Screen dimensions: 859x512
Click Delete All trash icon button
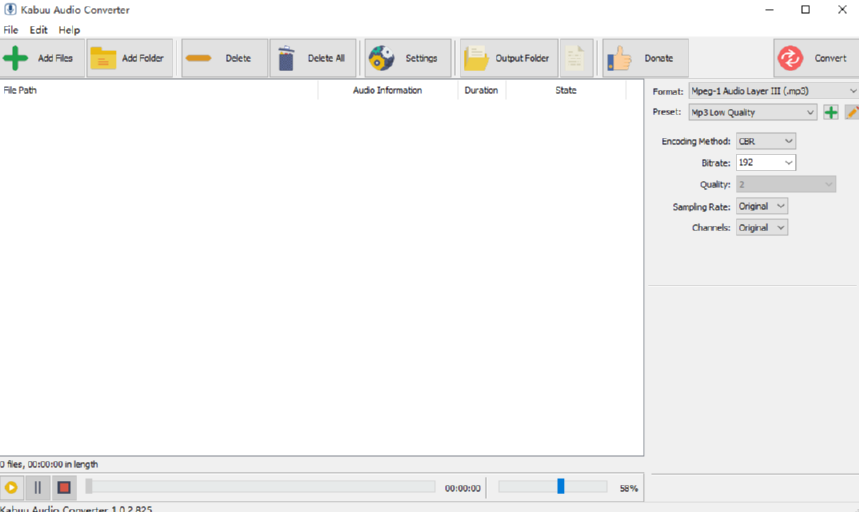pyautogui.click(x=312, y=58)
